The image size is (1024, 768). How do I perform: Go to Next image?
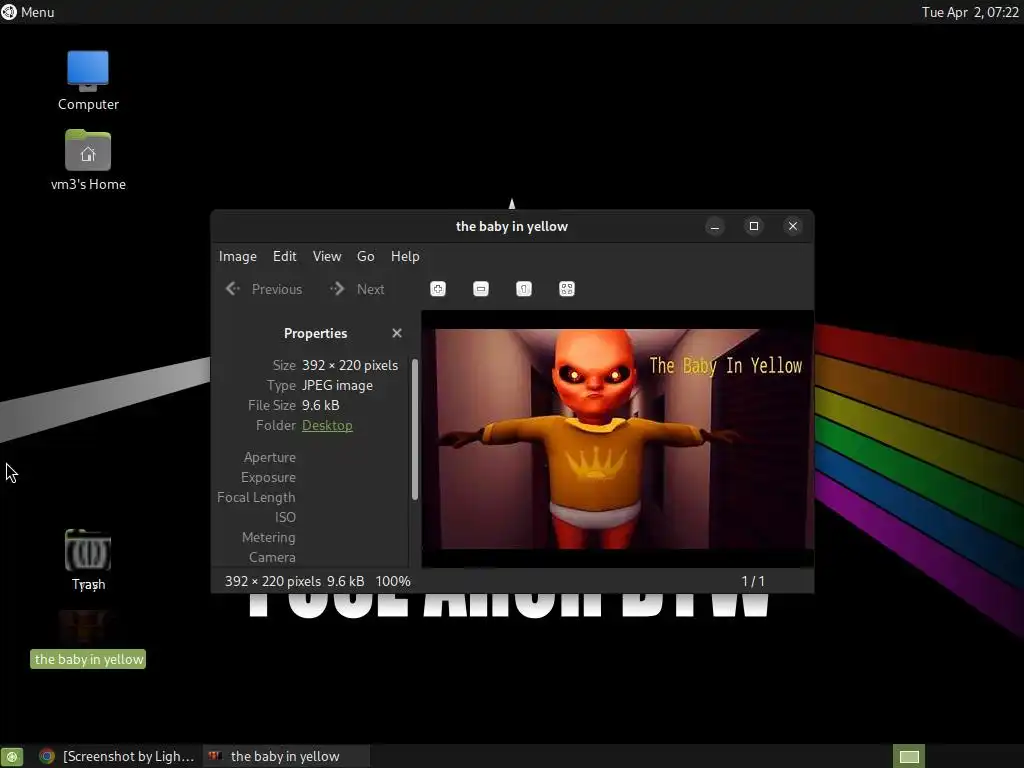pyautogui.click(x=357, y=289)
